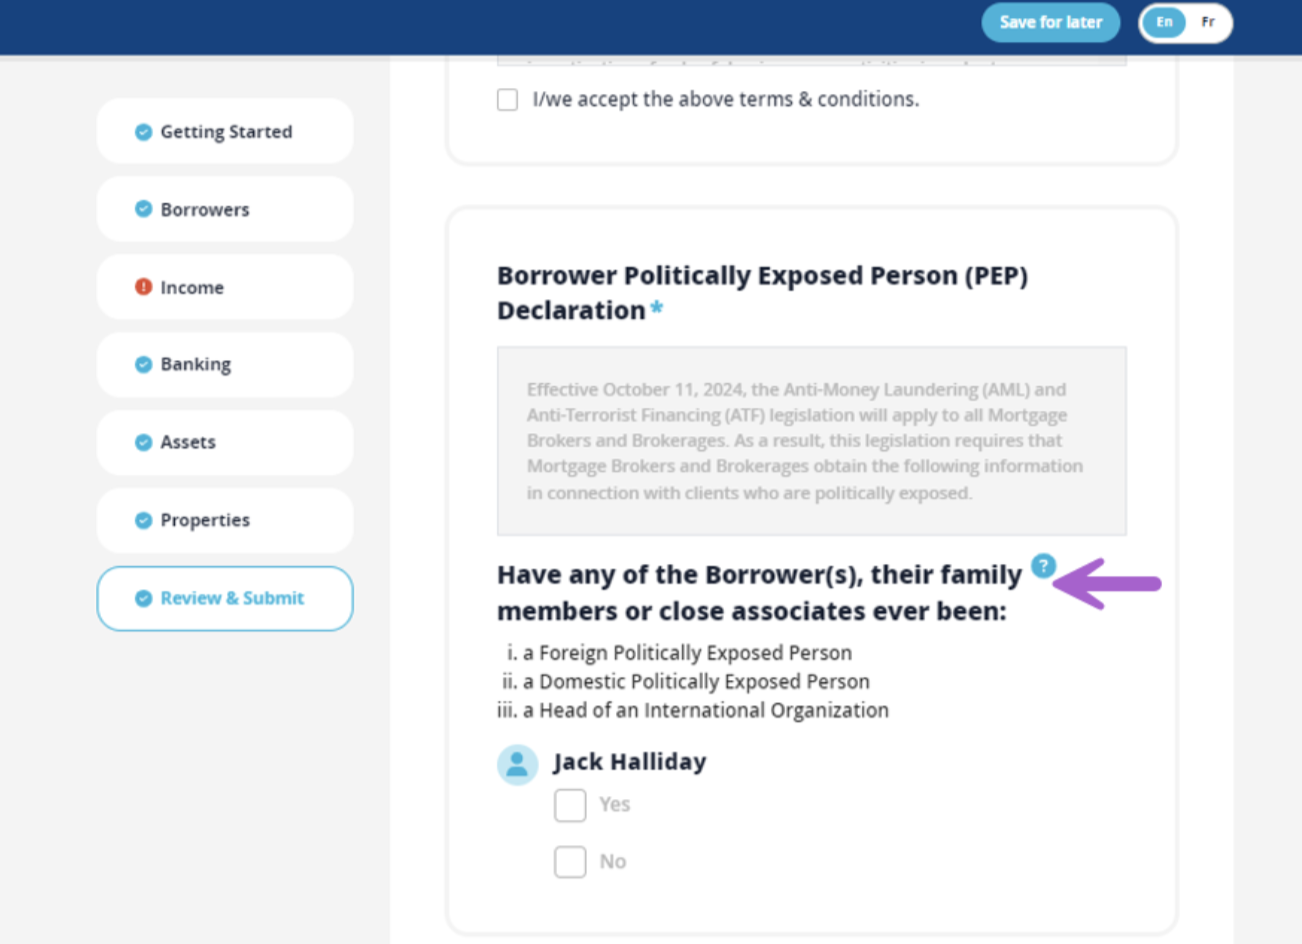Click the Banking checkmark icon
The width and height of the screenshot is (1302, 944).
143,364
